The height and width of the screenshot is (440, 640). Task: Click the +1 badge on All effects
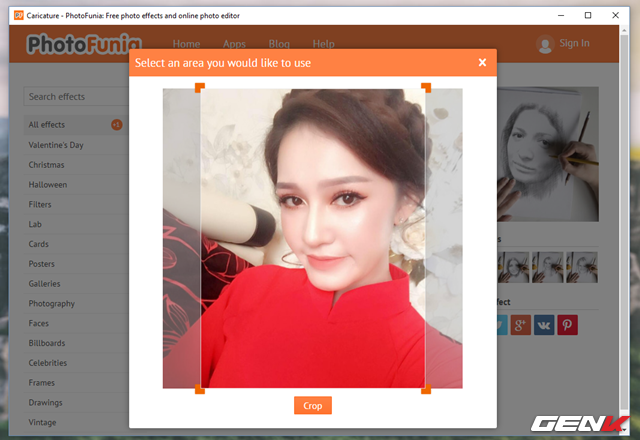pos(116,124)
